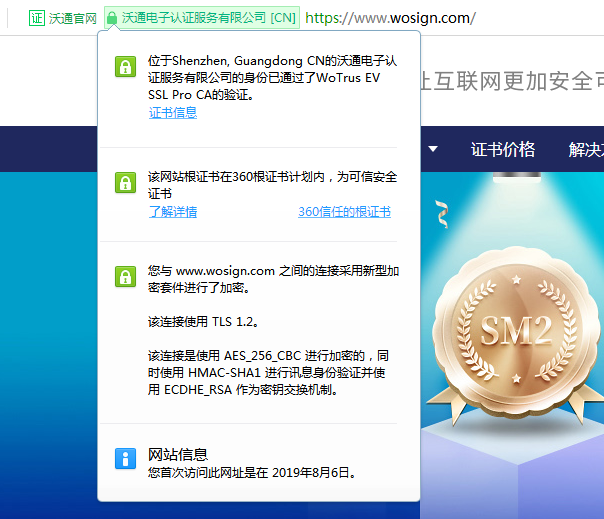
Task: Click the blue info icon for 网站信息
Action: pyautogui.click(x=125, y=459)
